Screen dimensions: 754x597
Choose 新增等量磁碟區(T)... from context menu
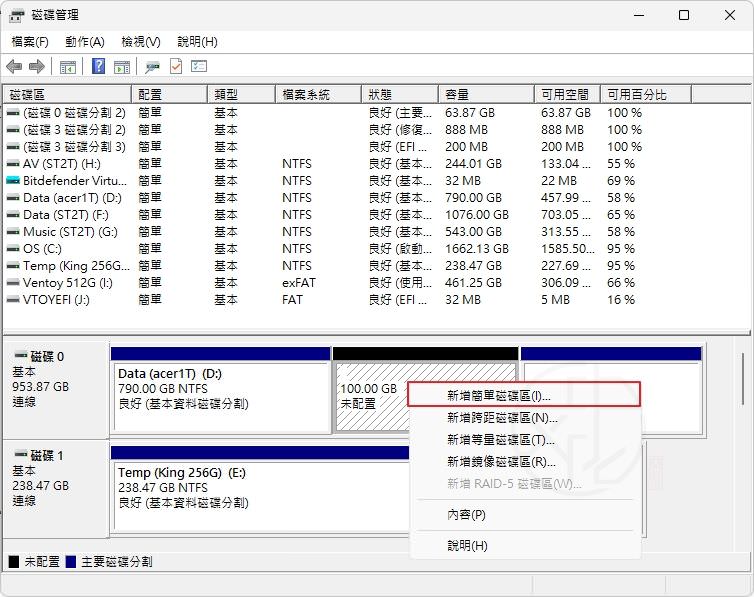pyautogui.click(x=526, y=439)
